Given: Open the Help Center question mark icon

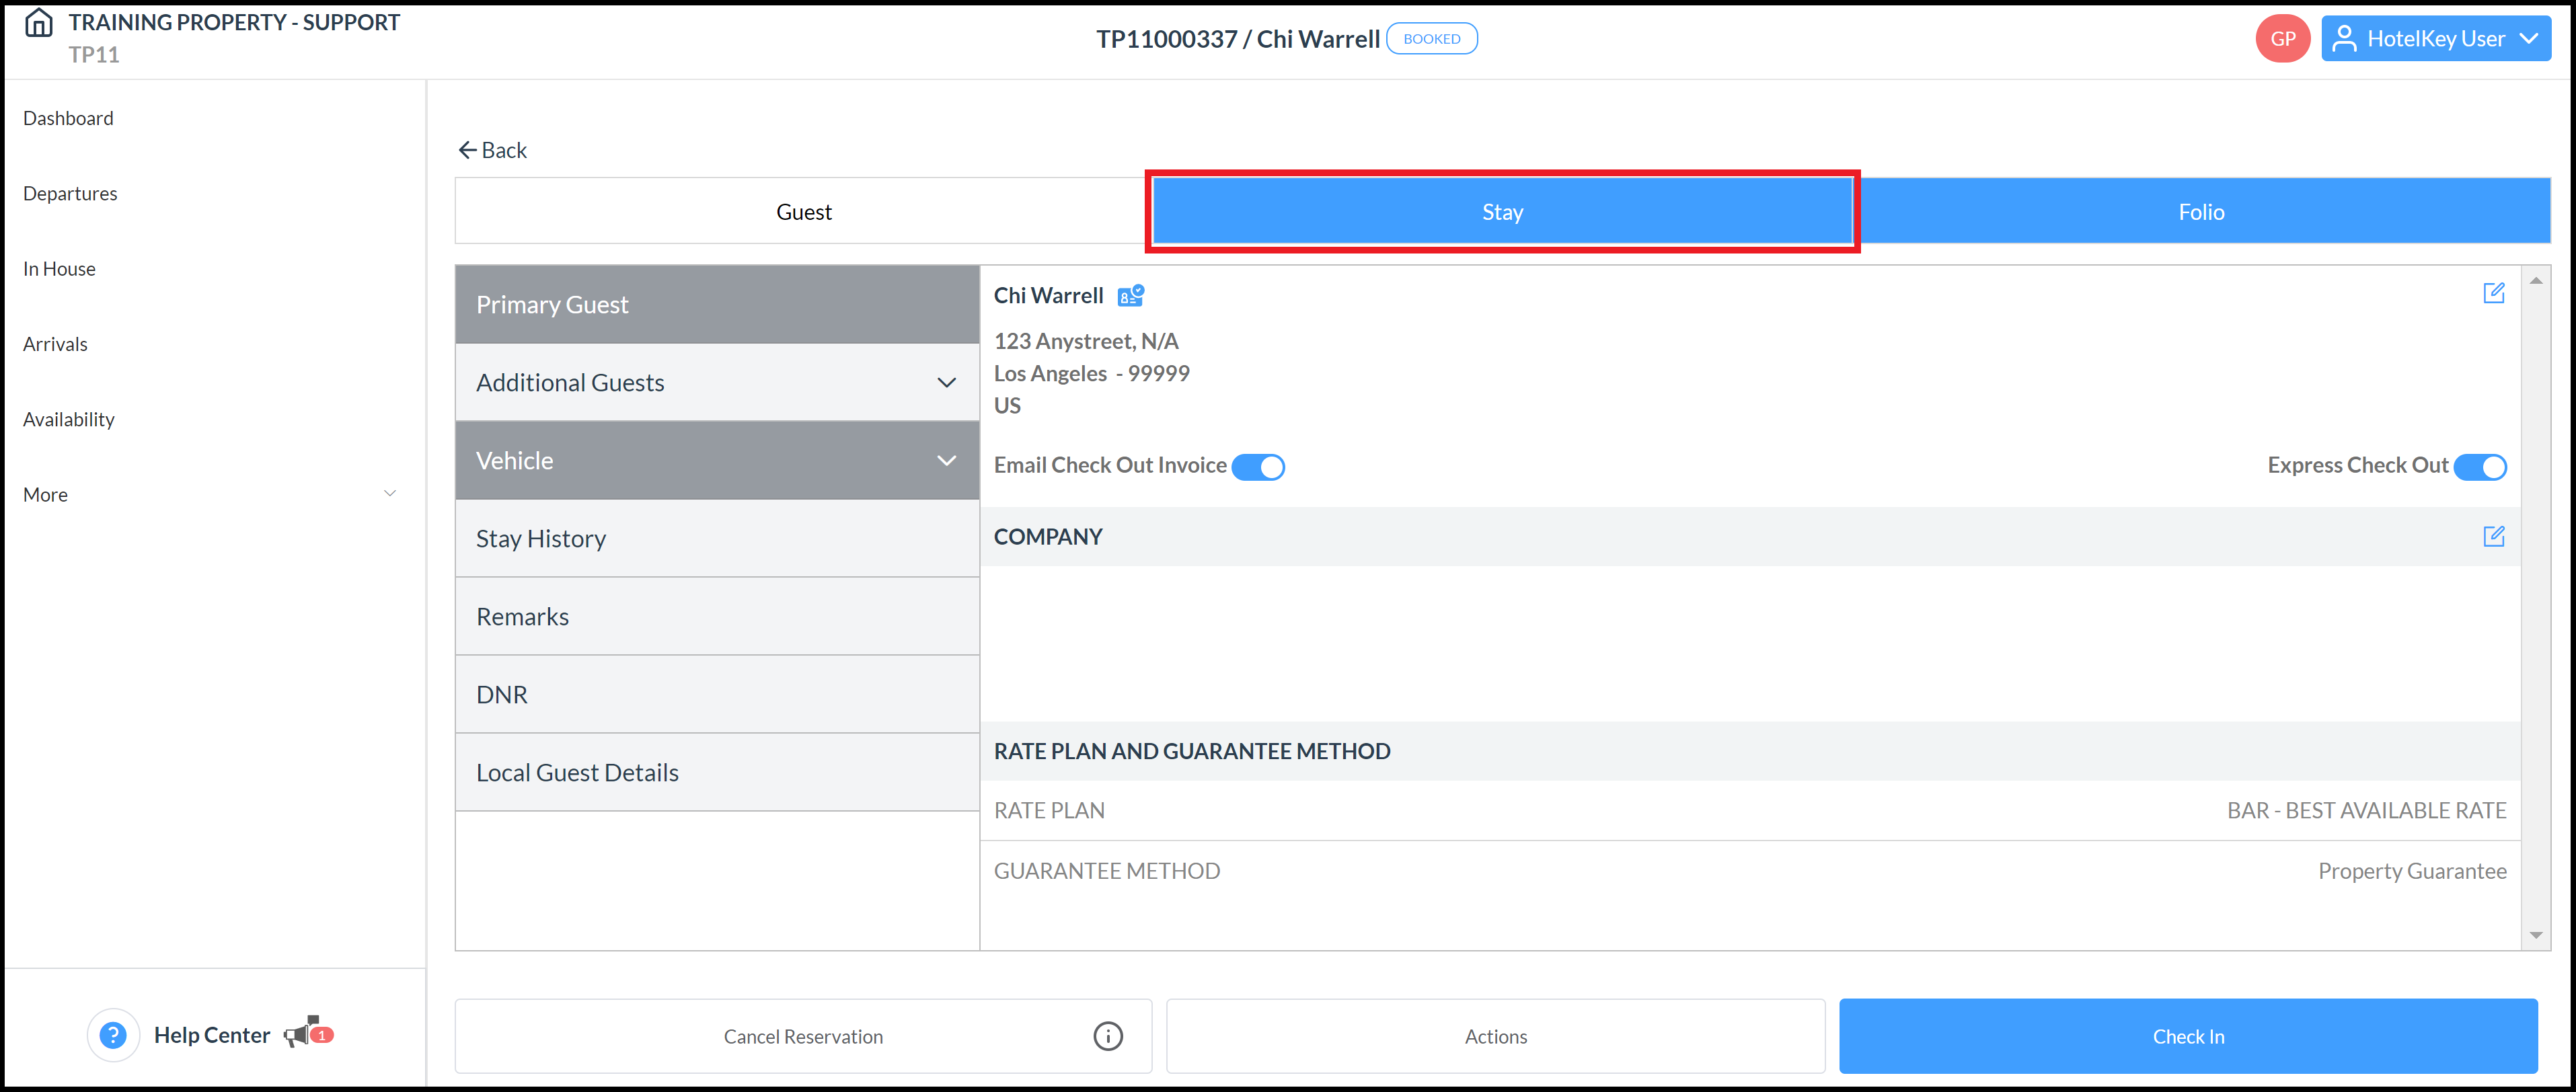Looking at the screenshot, I should point(113,1034).
